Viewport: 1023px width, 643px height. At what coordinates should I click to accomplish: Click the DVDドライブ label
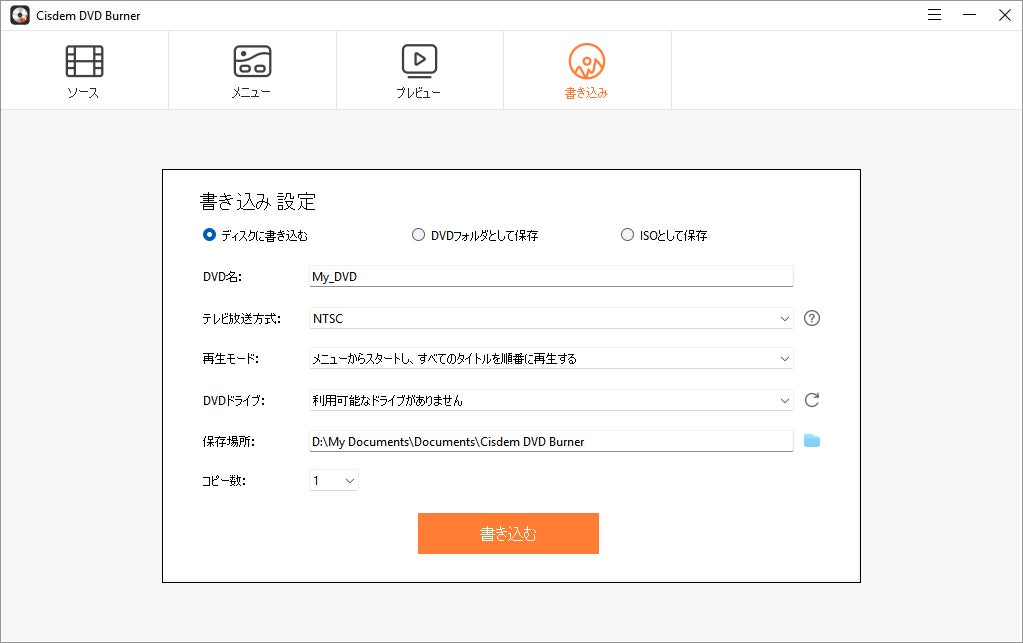pos(234,400)
